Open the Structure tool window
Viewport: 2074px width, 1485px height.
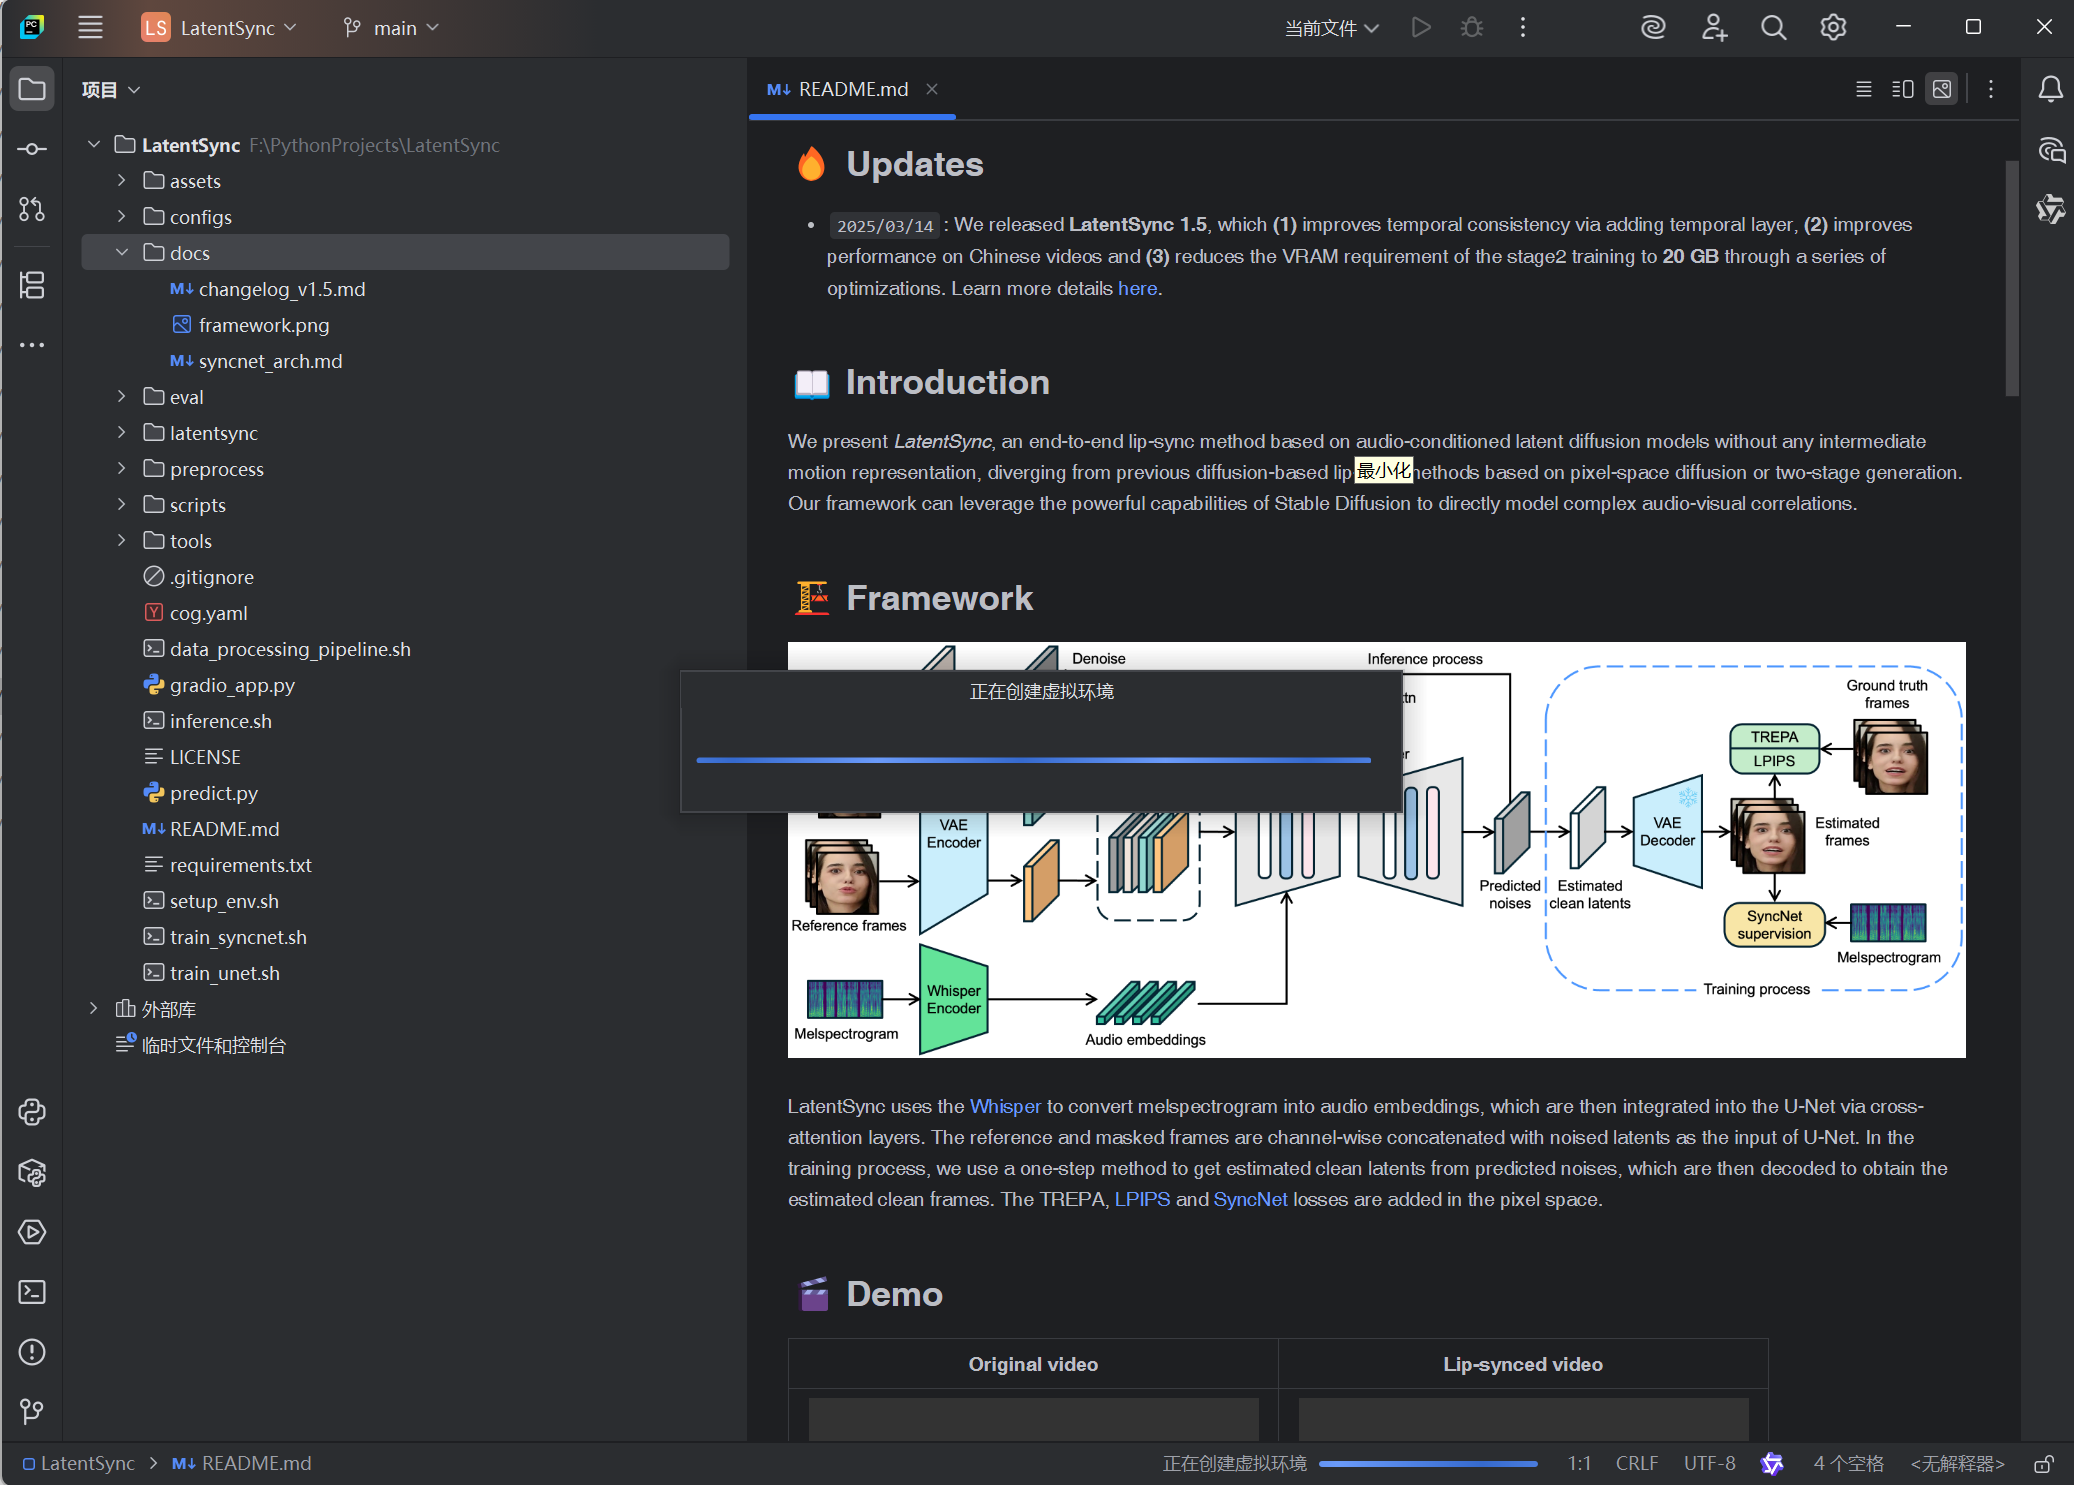point(32,285)
